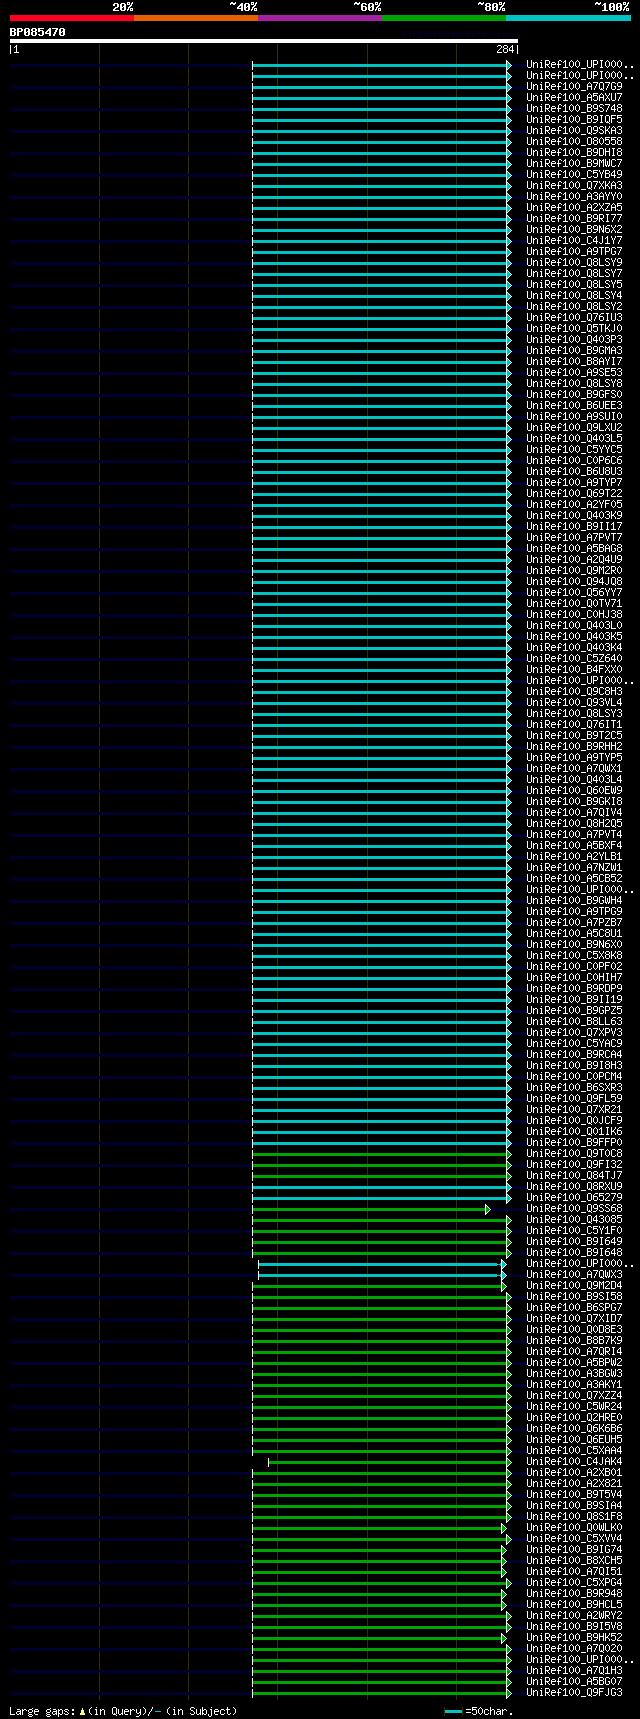Click the cyan arrowhead for UniRef100_A7QWX3
This screenshot has height=1719, width=640.
coord(504,1276)
